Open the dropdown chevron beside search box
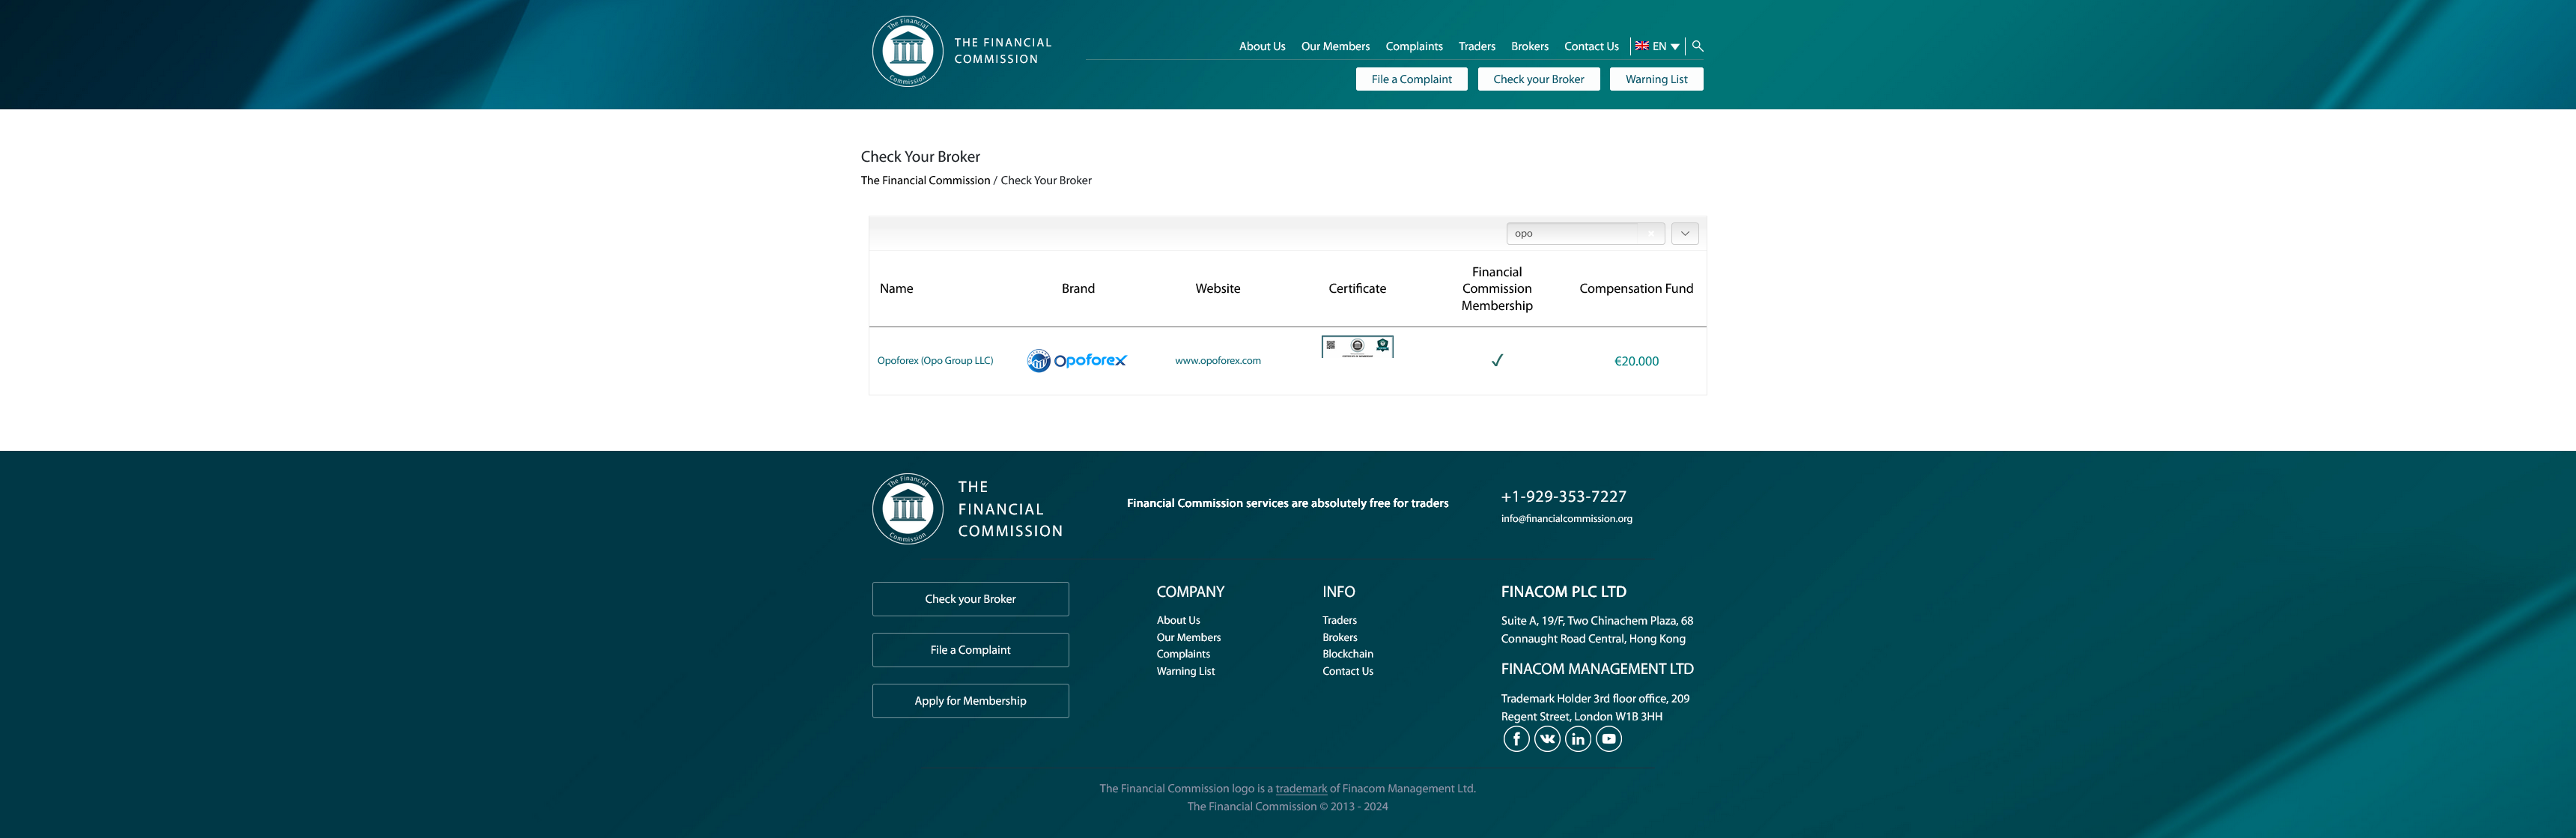The width and height of the screenshot is (2576, 838). coord(1685,234)
